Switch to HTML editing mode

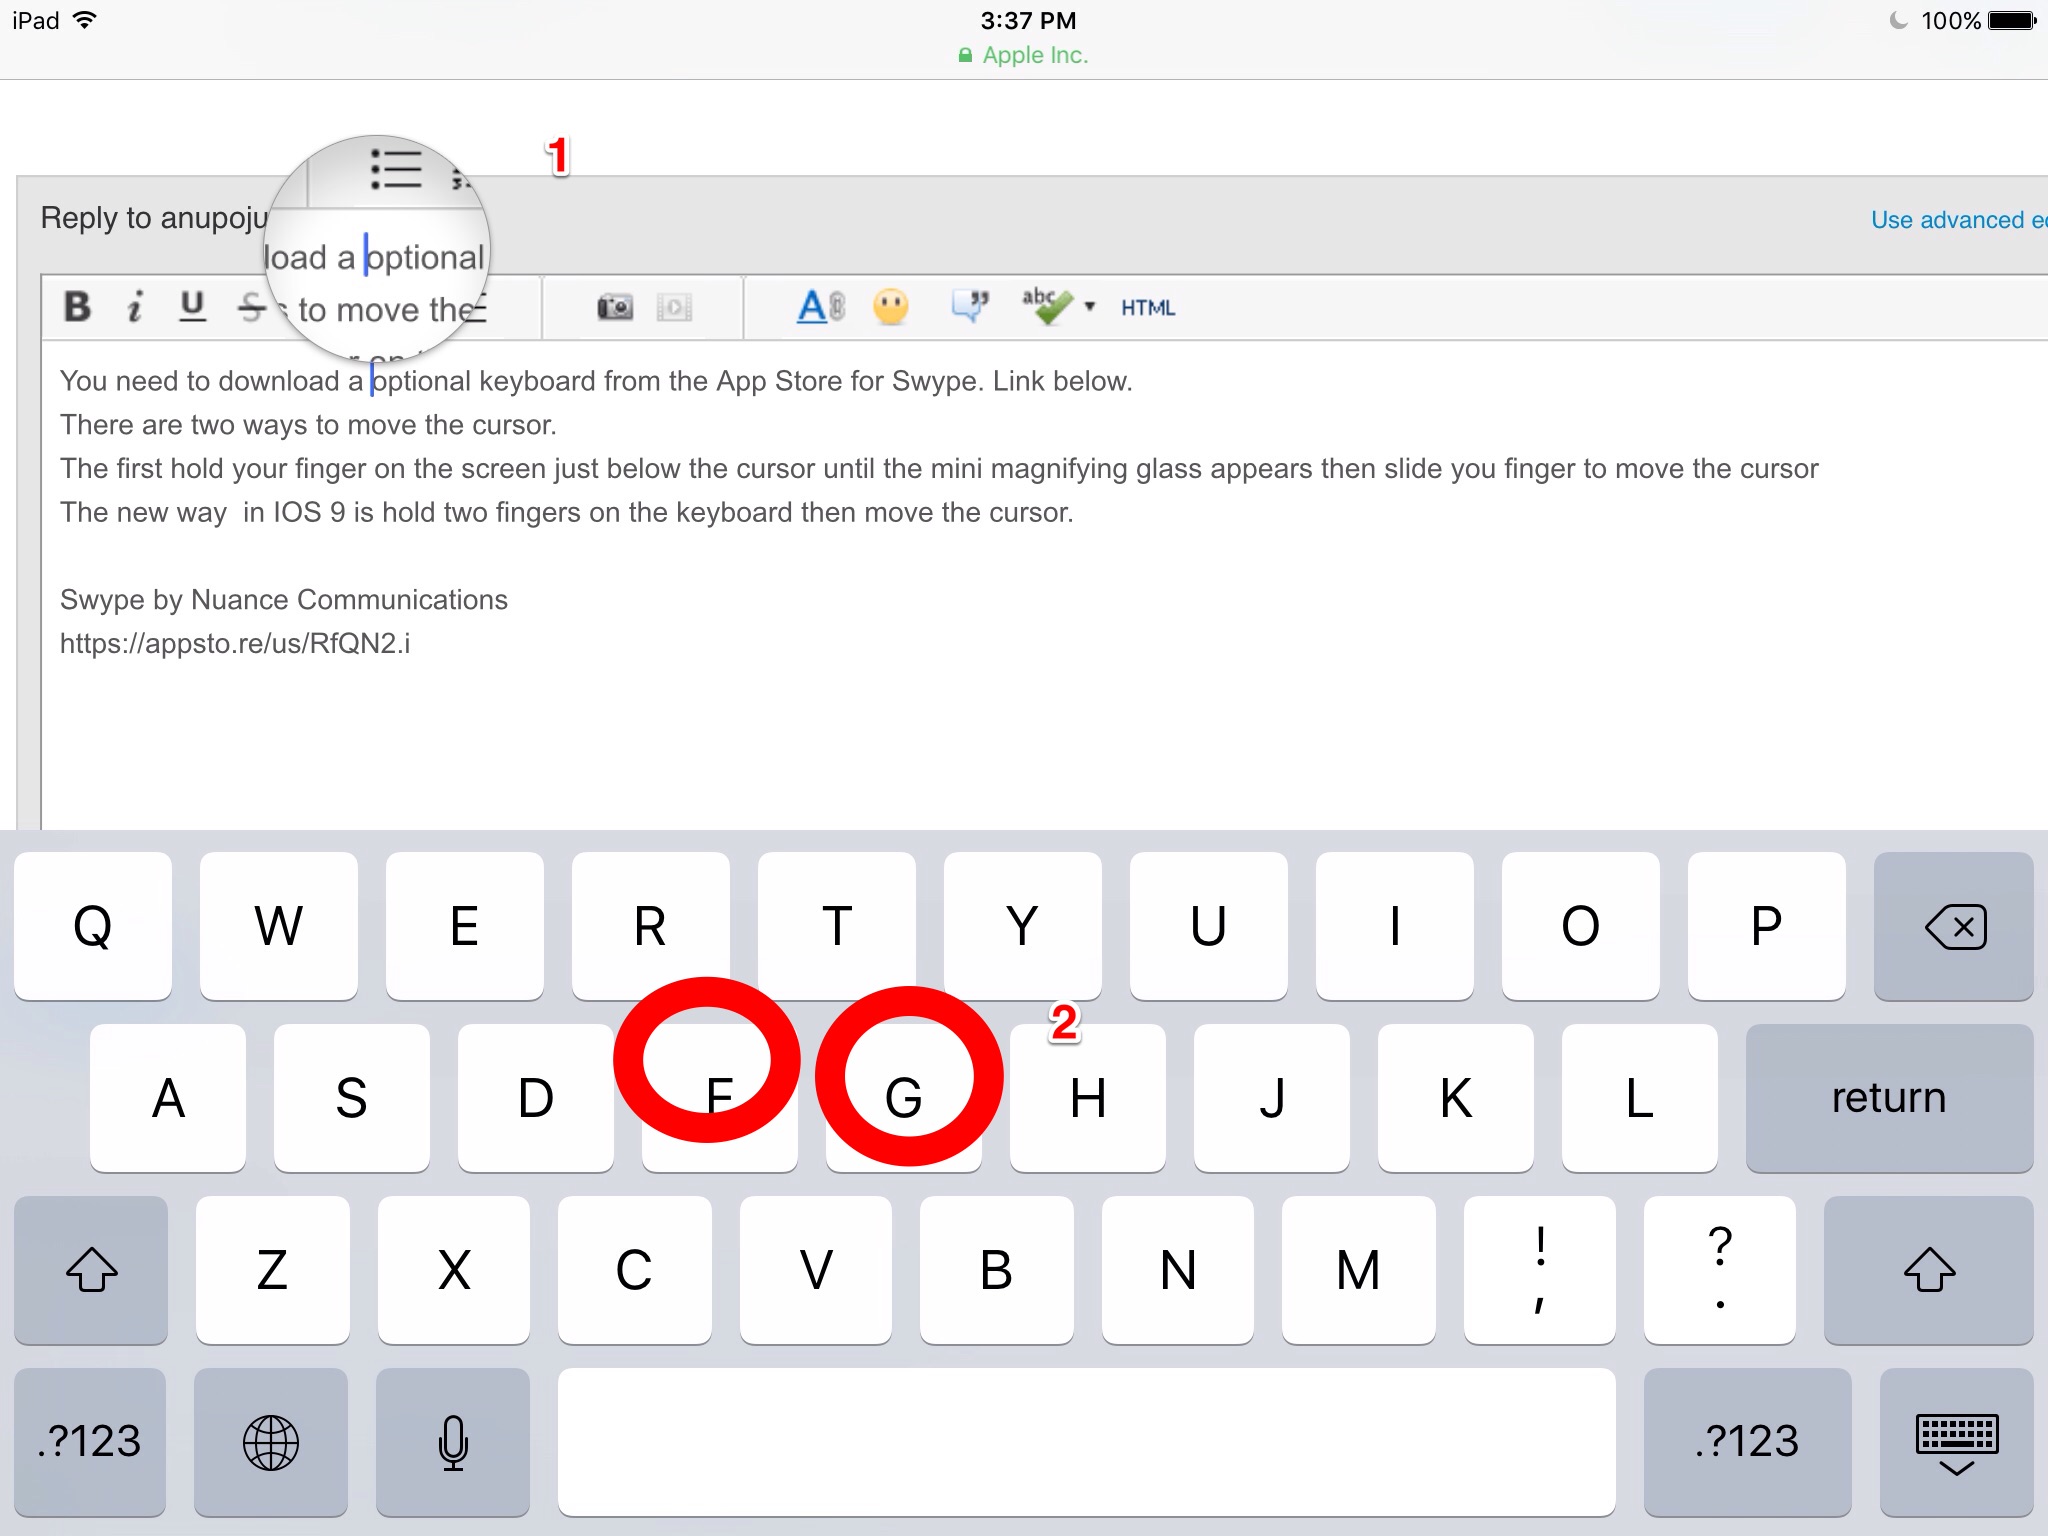point(1147,308)
